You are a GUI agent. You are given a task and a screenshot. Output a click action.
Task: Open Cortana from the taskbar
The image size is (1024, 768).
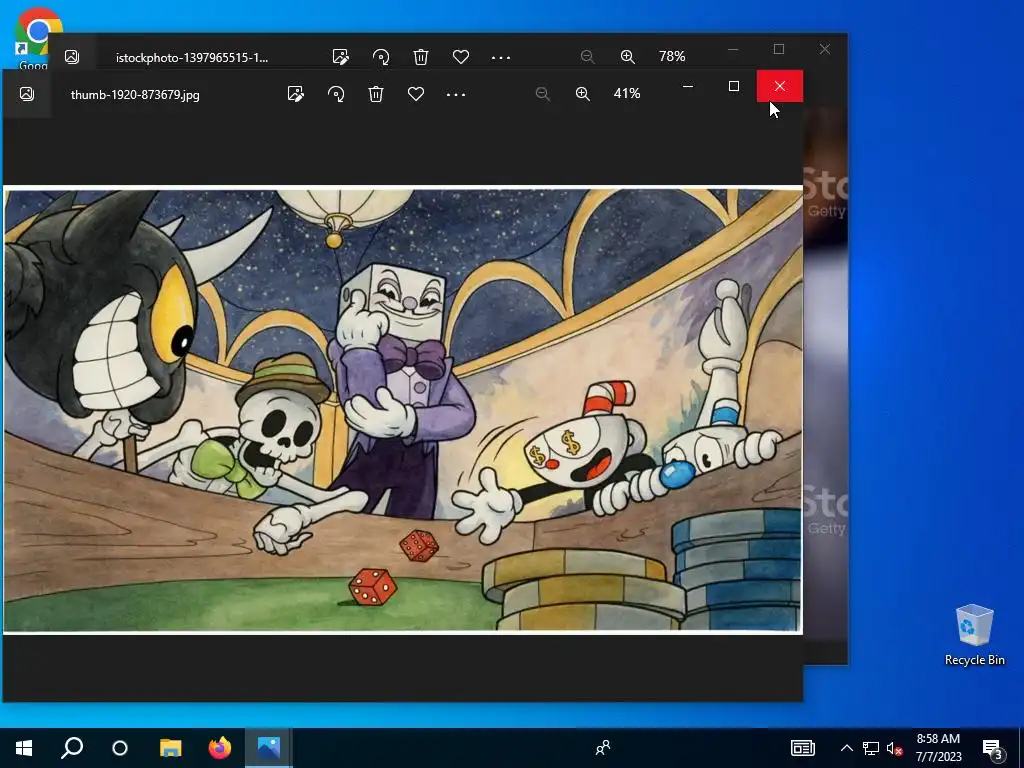[x=120, y=748]
